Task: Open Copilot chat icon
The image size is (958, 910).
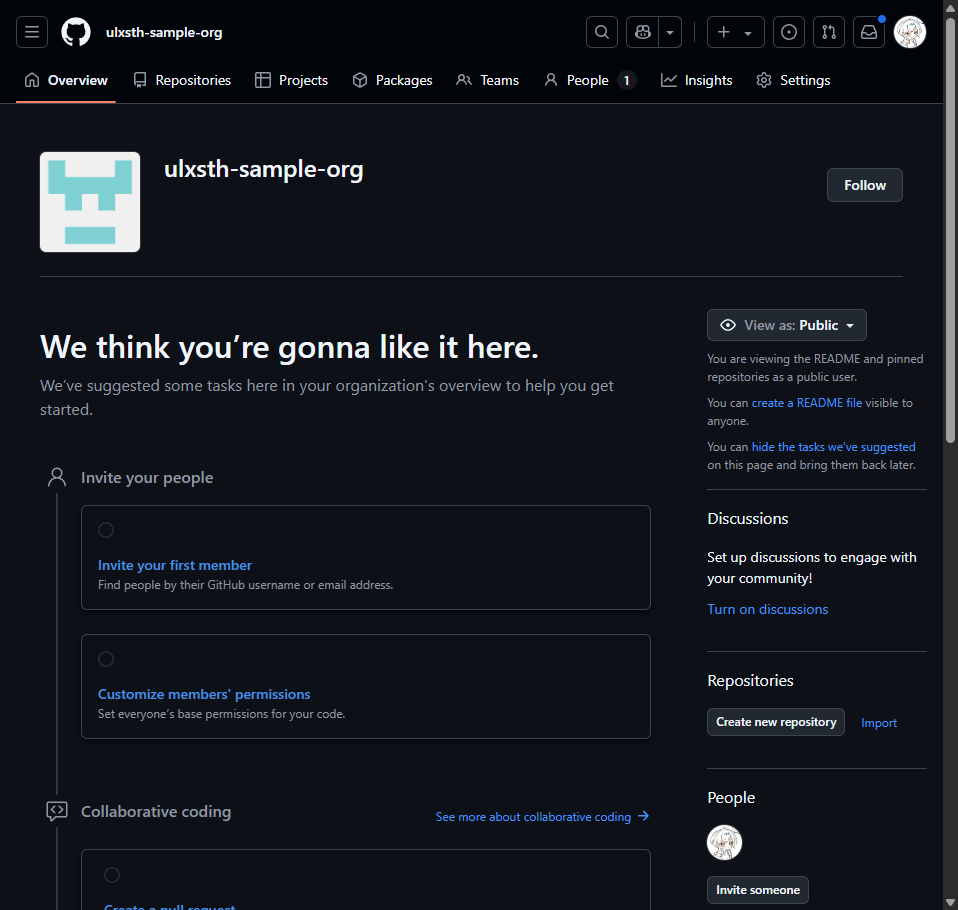Action: (x=642, y=32)
